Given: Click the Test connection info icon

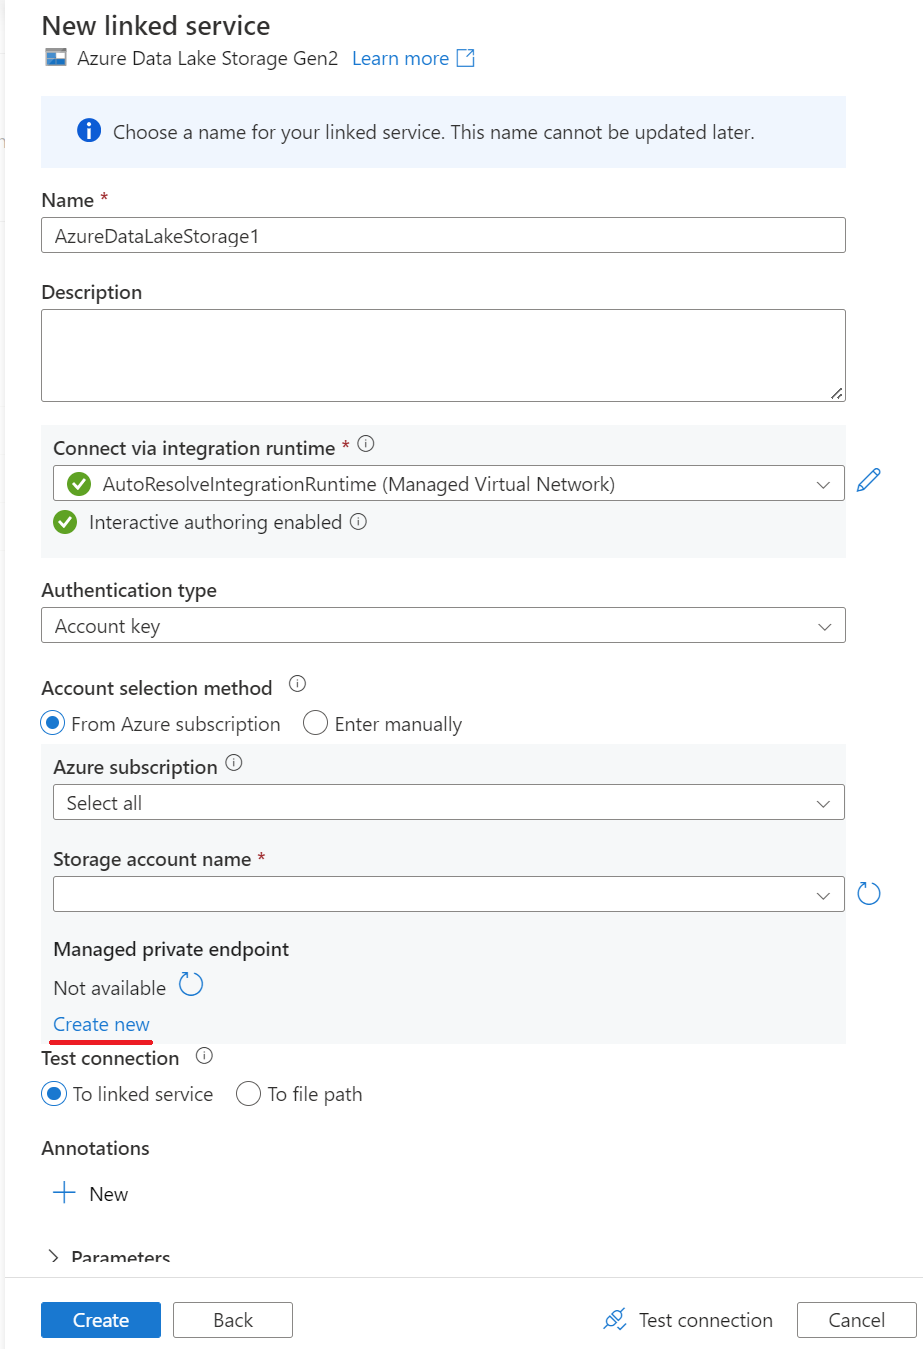Looking at the screenshot, I should click(203, 1056).
